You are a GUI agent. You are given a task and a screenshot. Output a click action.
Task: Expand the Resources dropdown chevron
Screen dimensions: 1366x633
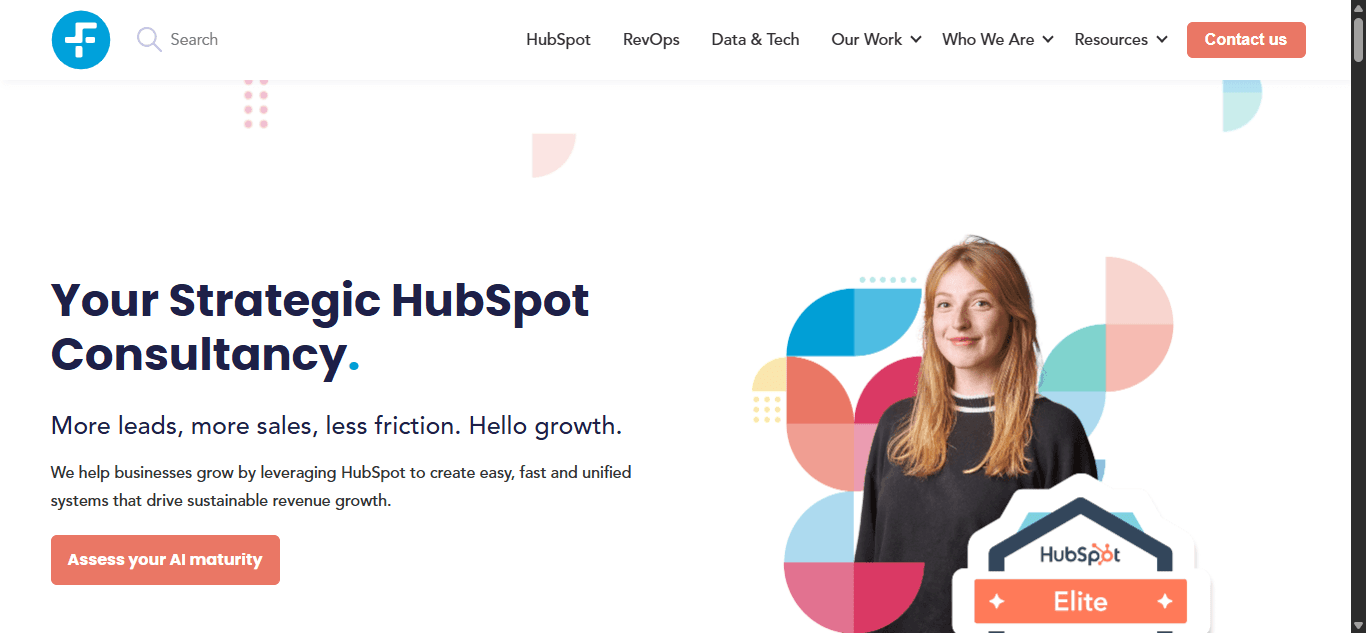pyautogui.click(x=1162, y=40)
